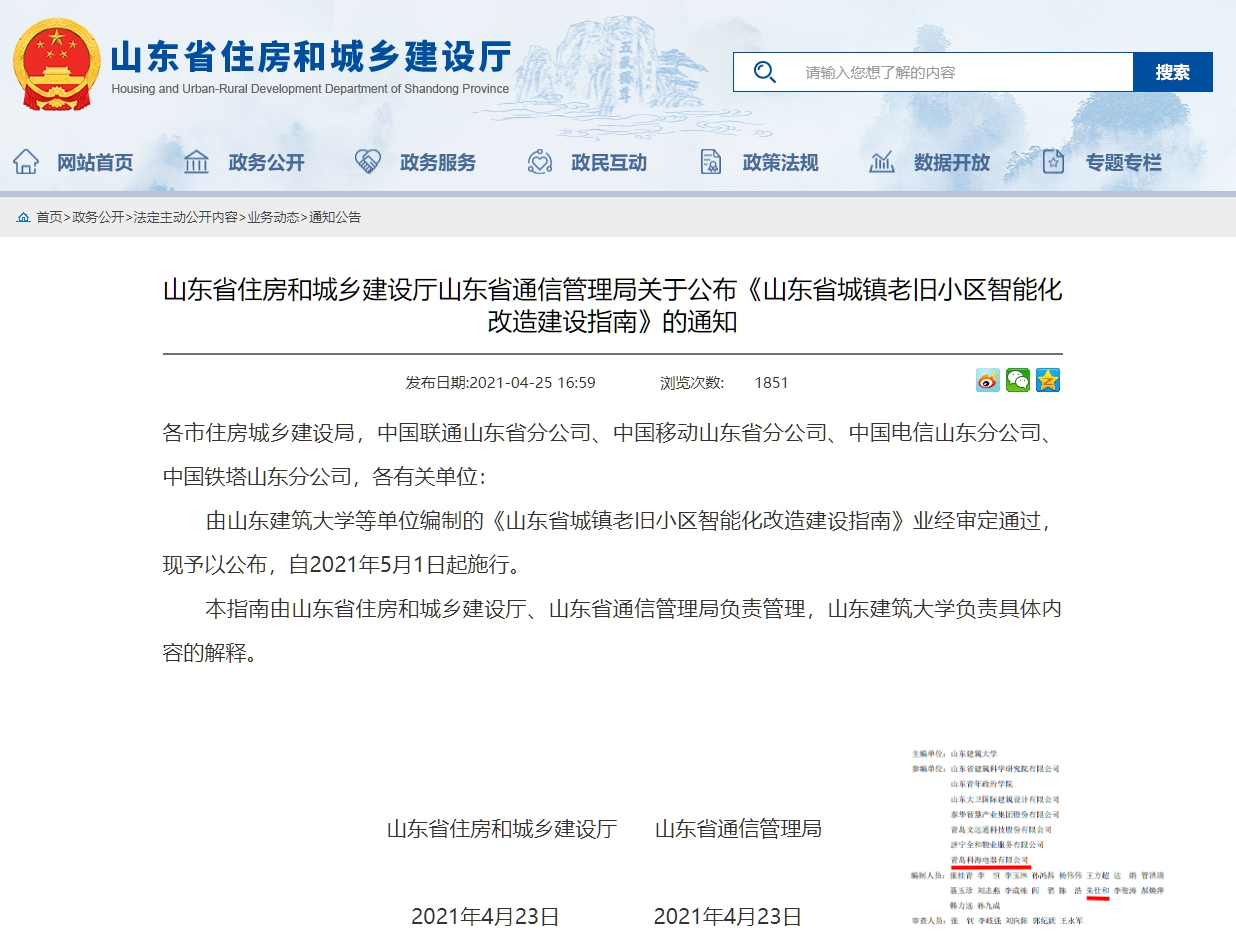Click the handshake icon beside 政务服务
Screen dimensions: 1236x933
(368, 162)
